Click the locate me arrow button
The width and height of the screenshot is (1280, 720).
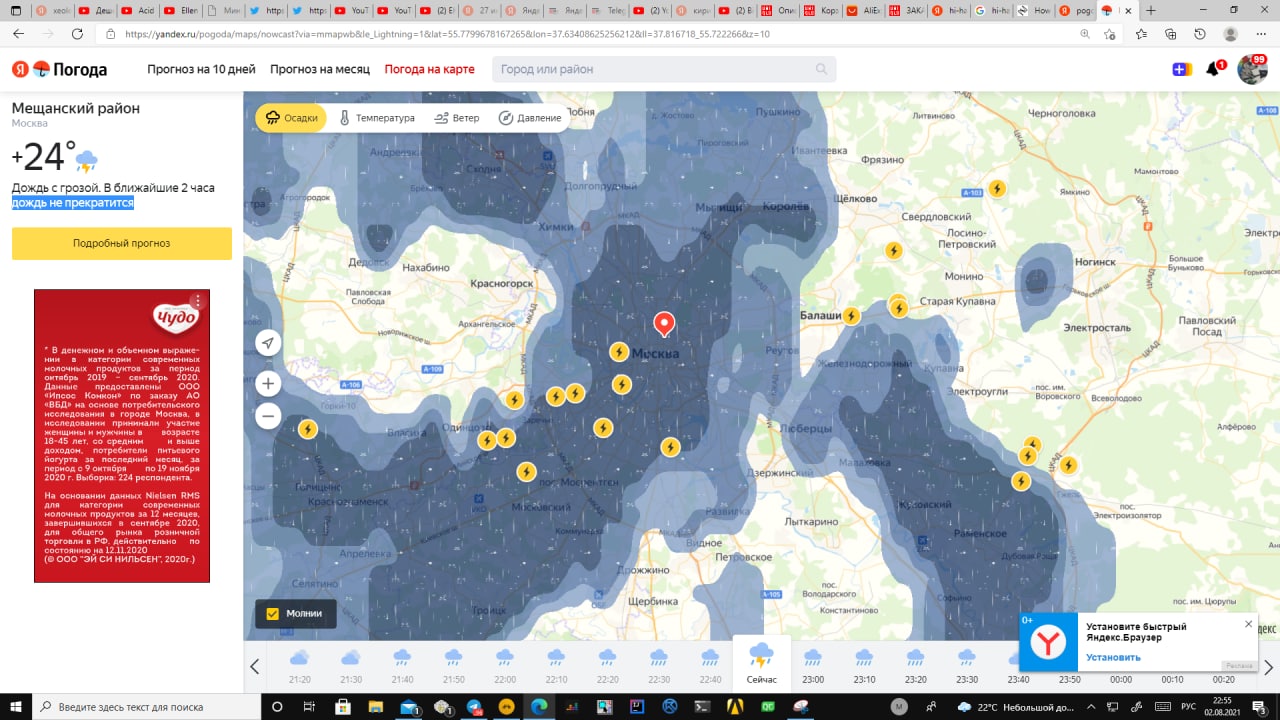[x=268, y=344]
